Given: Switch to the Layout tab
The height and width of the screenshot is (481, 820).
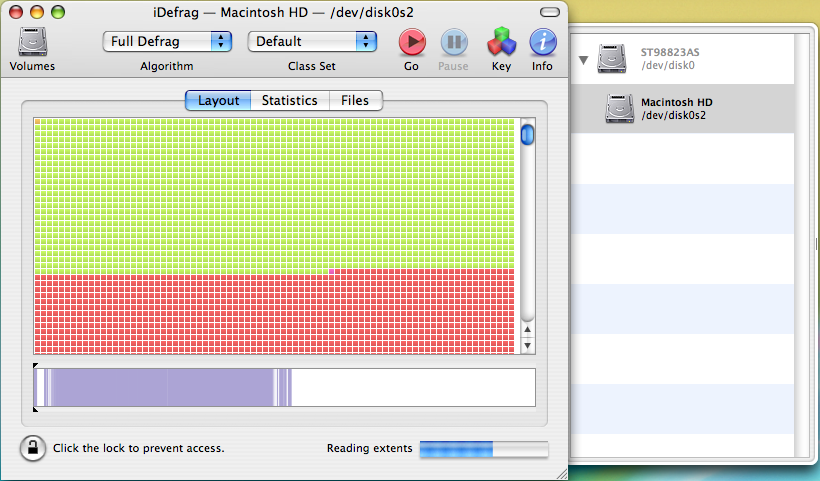Looking at the screenshot, I should tap(218, 100).
